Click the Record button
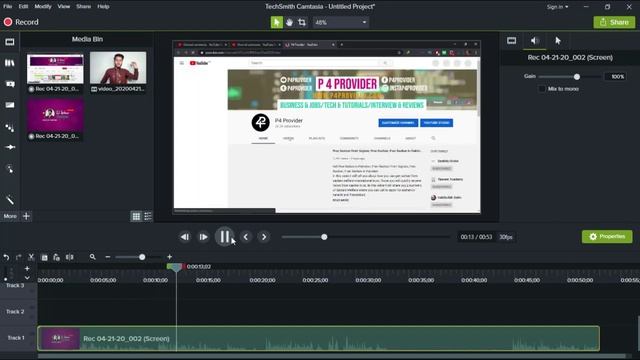This screenshot has height=360, width=640. (21, 22)
